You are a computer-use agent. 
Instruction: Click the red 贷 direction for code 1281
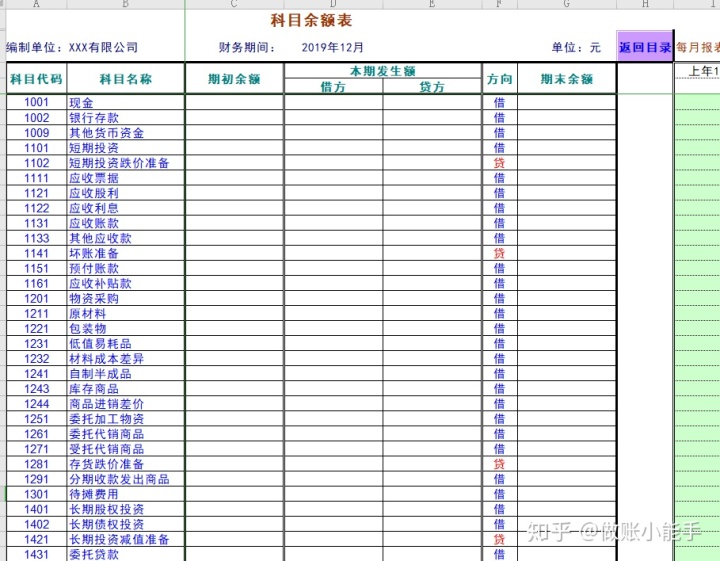coord(499,464)
